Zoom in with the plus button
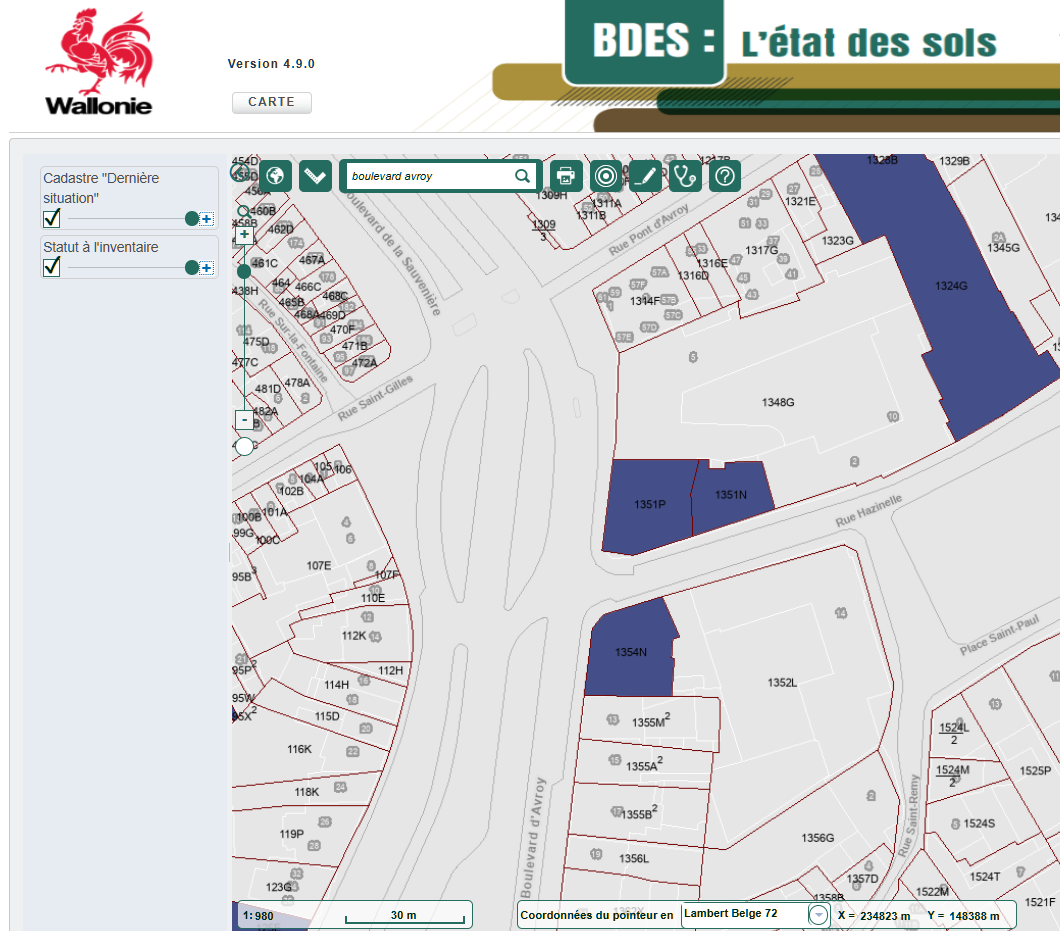Image resolution: width=1060 pixels, height=931 pixels. 244,235
